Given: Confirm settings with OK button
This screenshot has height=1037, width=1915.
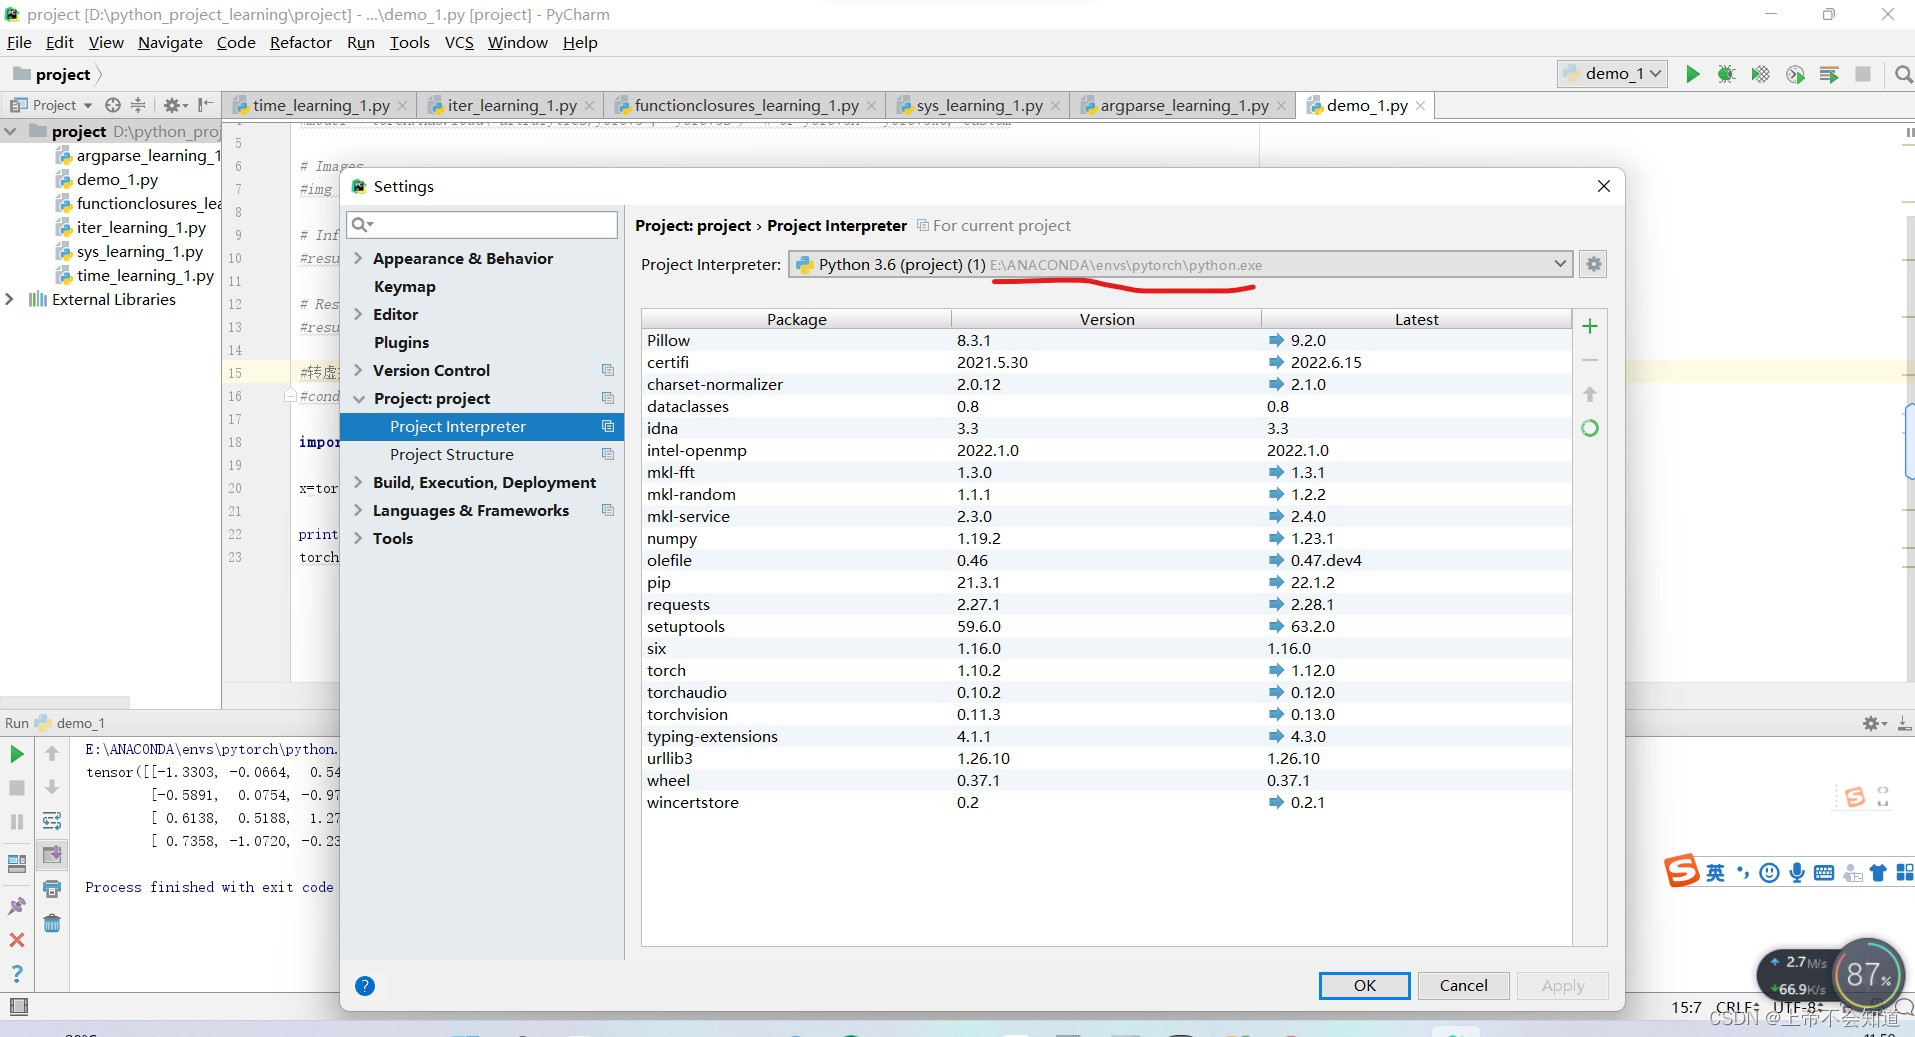Looking at the screenshot, I should coord(1364,985).
